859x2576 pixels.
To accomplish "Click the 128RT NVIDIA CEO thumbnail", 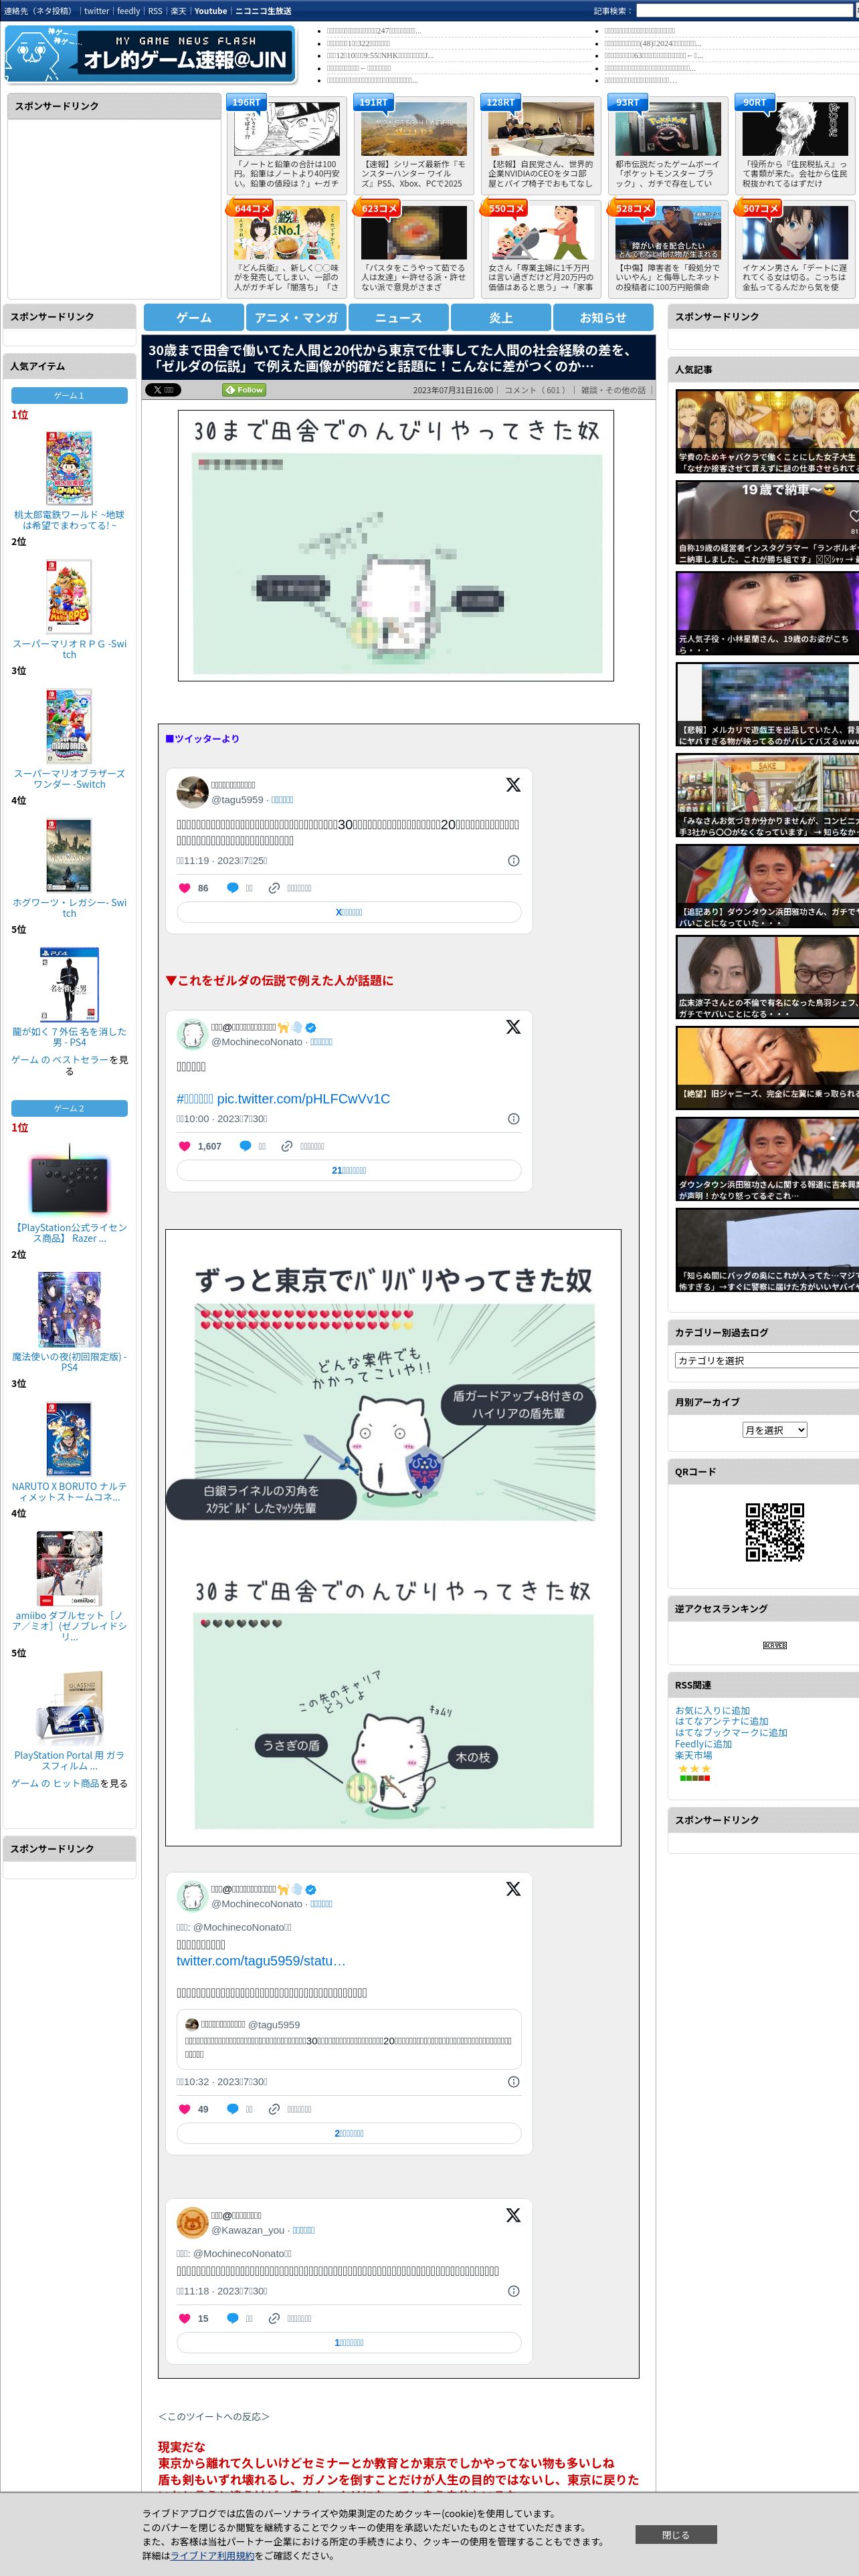I will pyautogui.click(x=540, y=128).
